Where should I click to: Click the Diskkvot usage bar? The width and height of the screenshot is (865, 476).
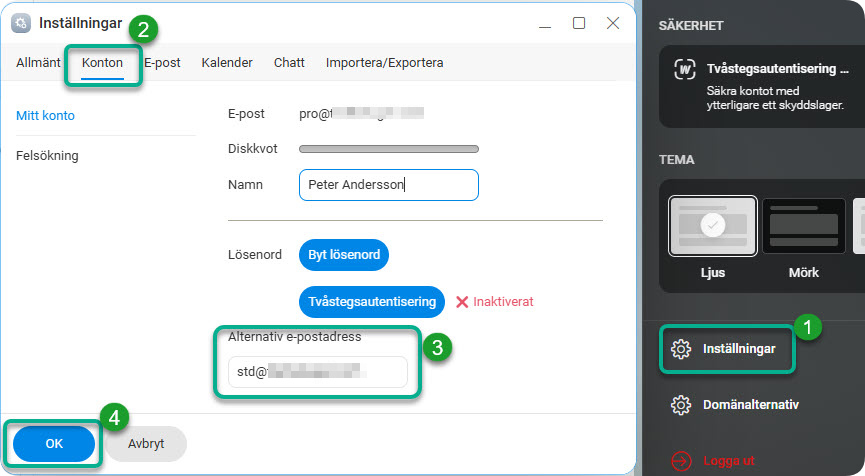tap(389, 149)
